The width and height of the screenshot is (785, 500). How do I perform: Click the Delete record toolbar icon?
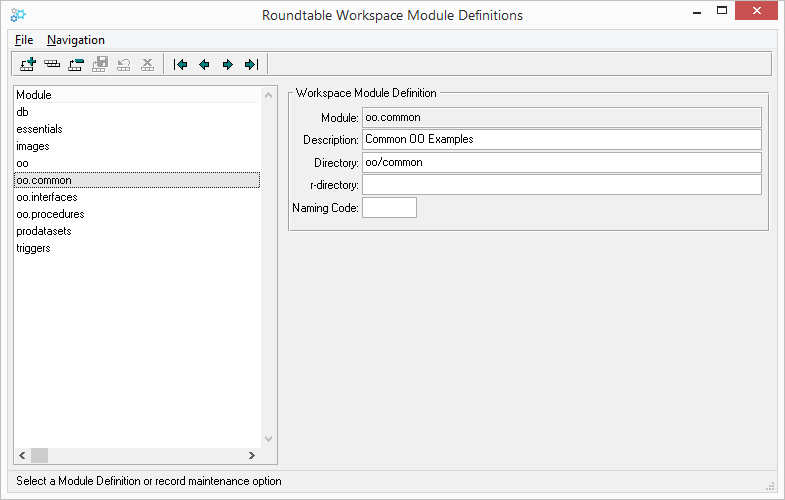click(76, 64)
